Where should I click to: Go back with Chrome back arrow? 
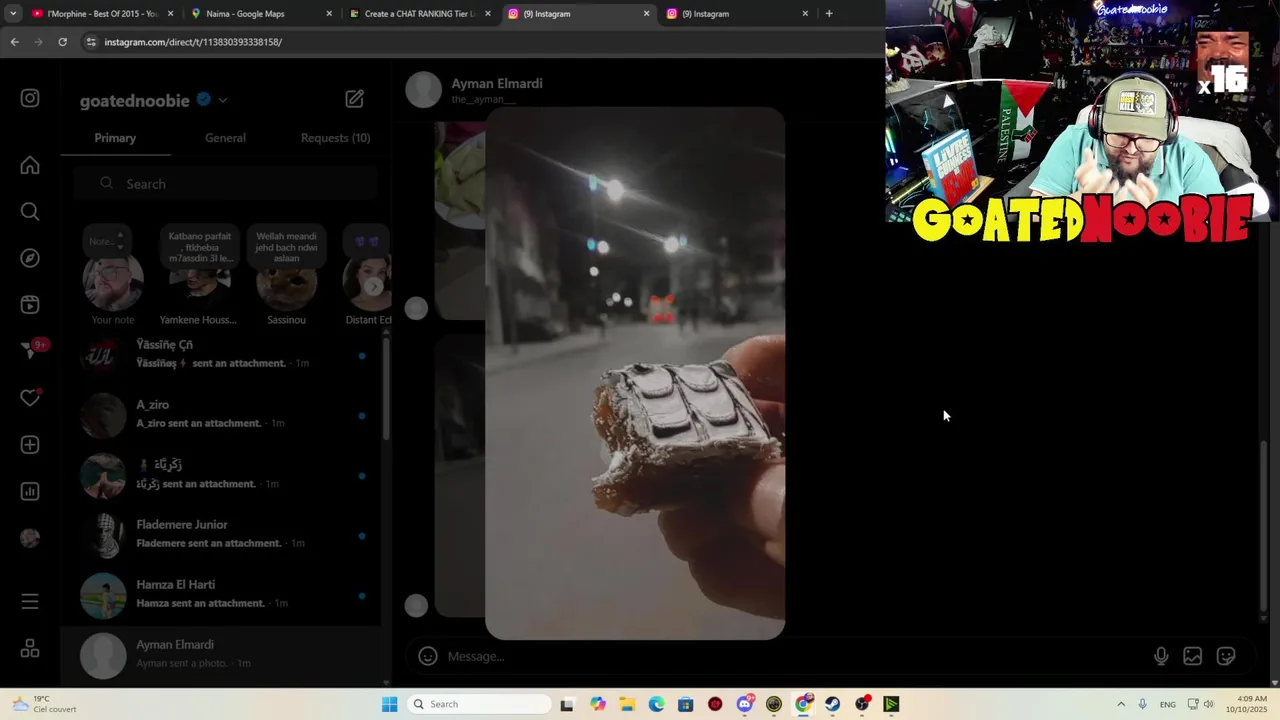(x=14, y=42)
